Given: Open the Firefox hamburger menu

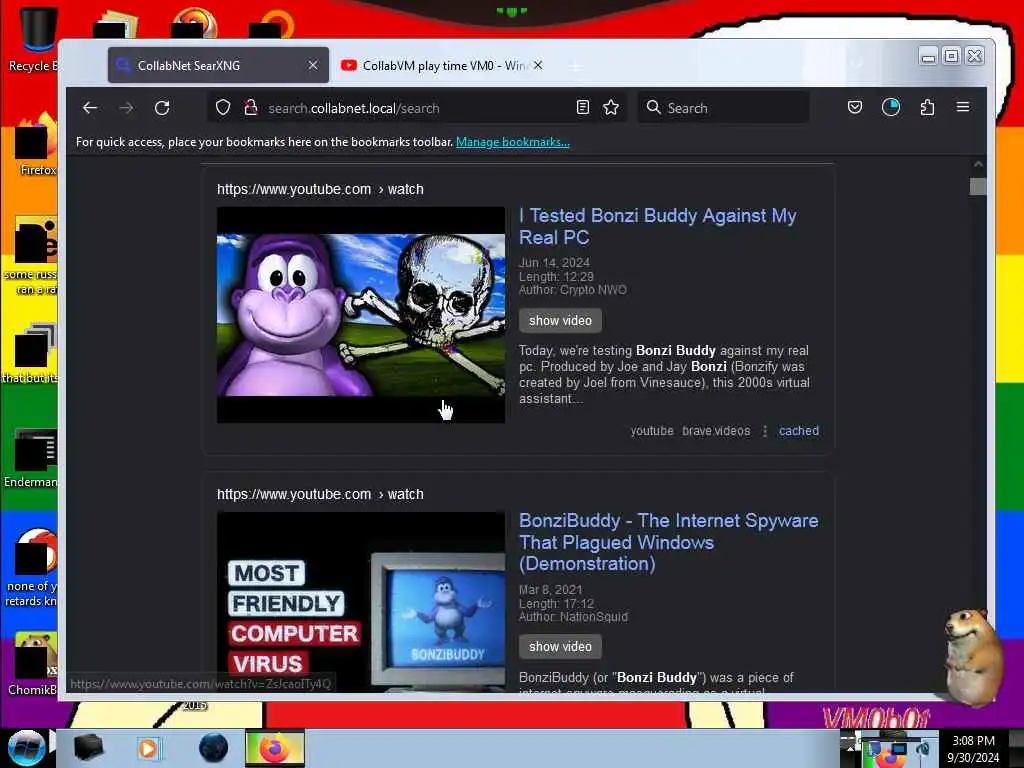Looking at the screenshot, I should (963, 107).
